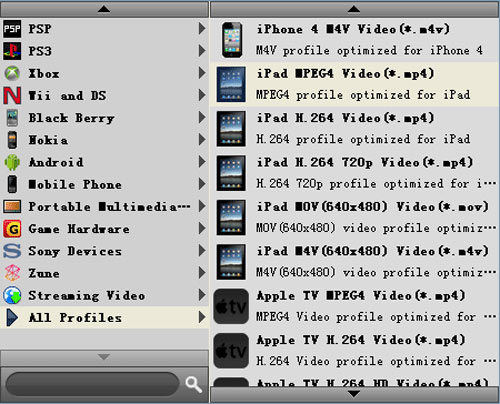500x404 pixels.
Task: Choose Apple TV MPEG4 Video(*.mp4) profile
Action: [x=354, y=306]
